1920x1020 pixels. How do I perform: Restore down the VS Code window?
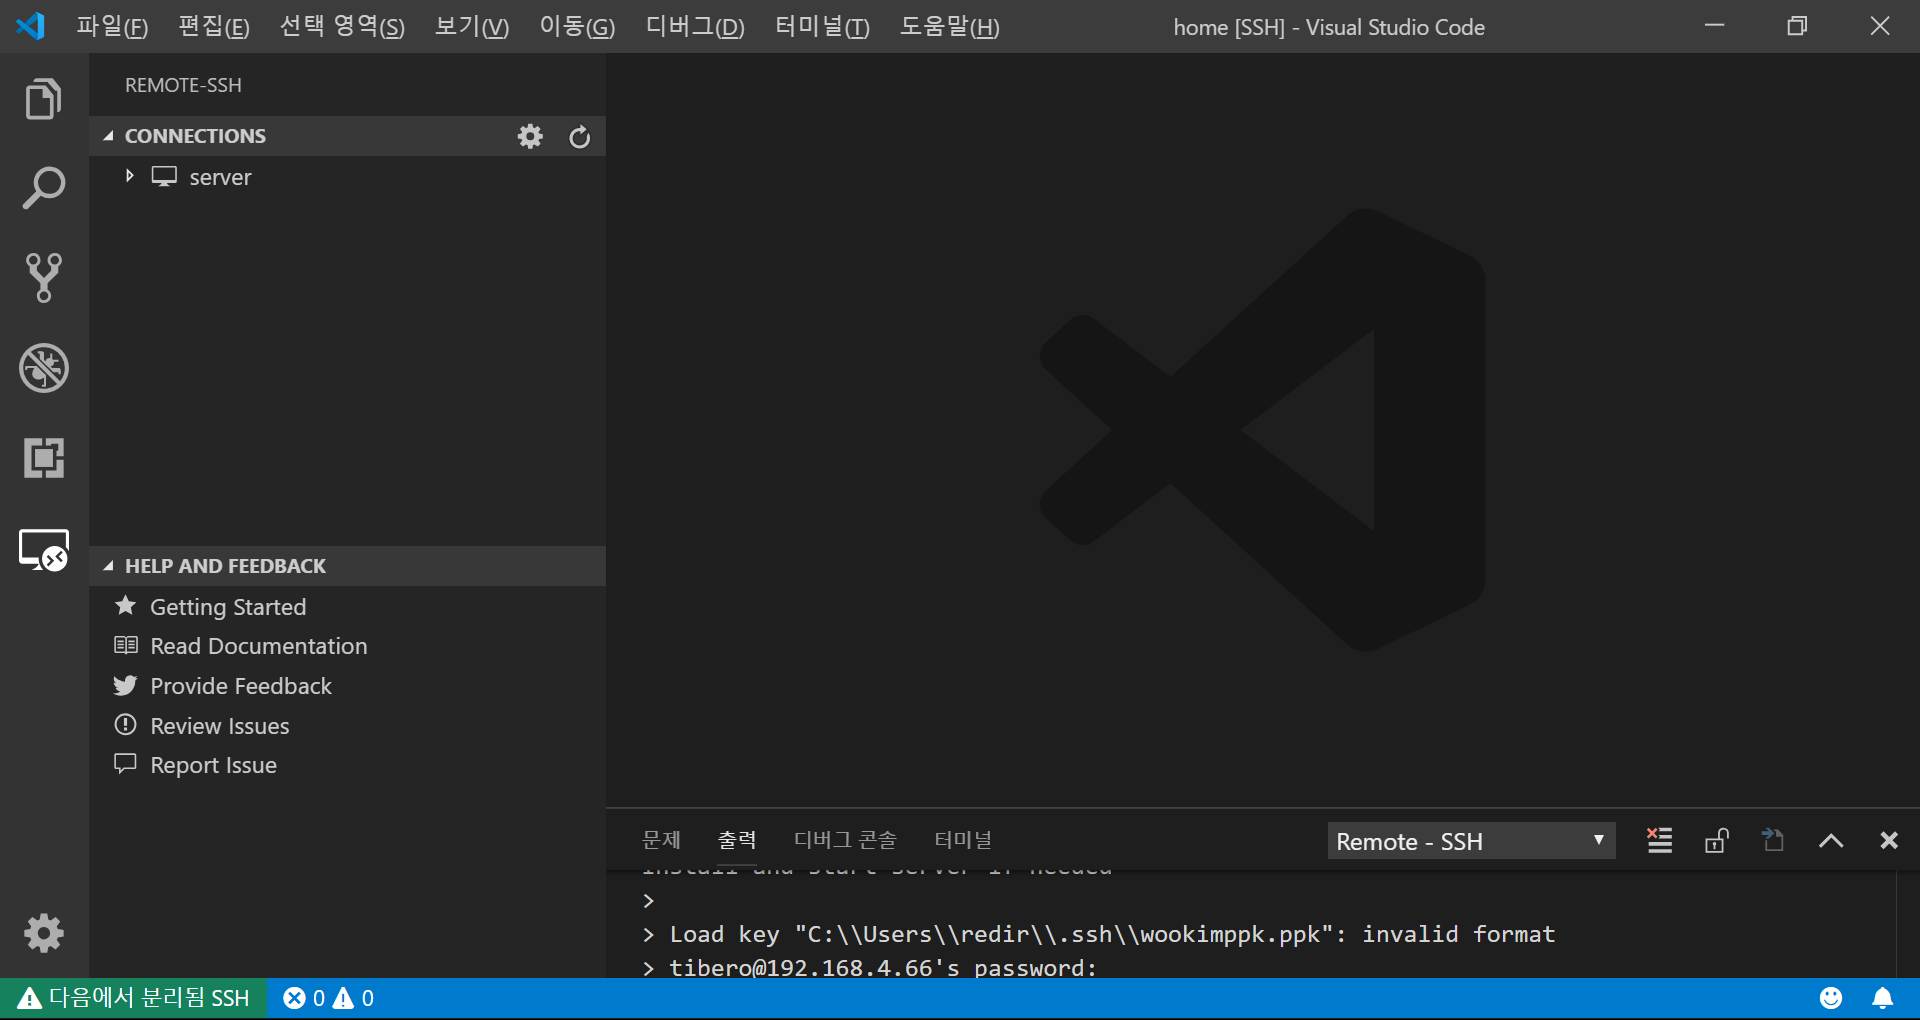[1797, 26]
